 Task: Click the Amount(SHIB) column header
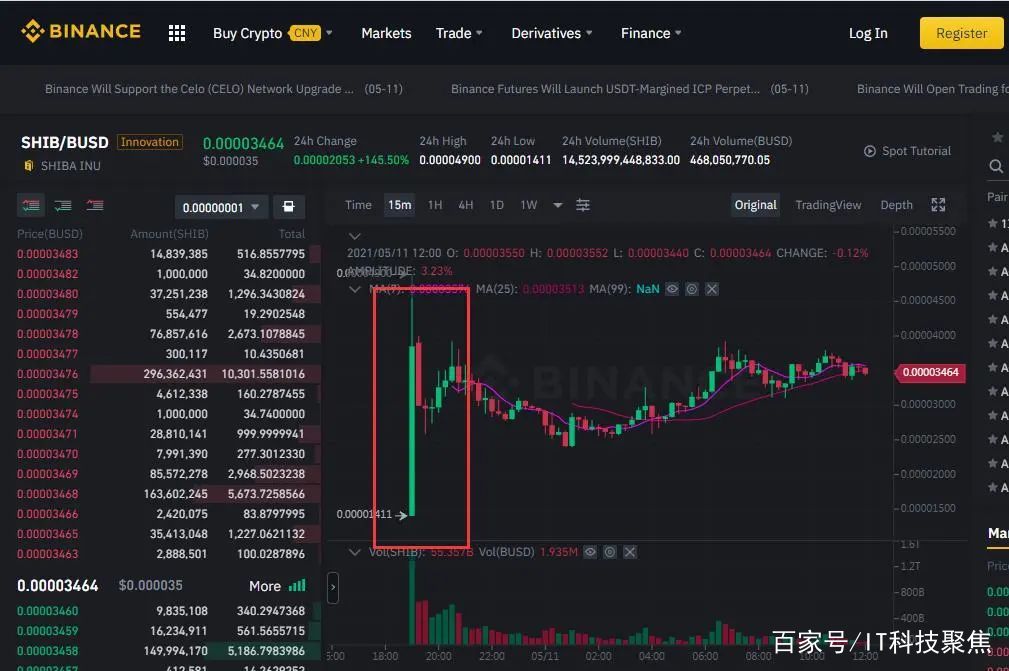[x=169, y=234]
